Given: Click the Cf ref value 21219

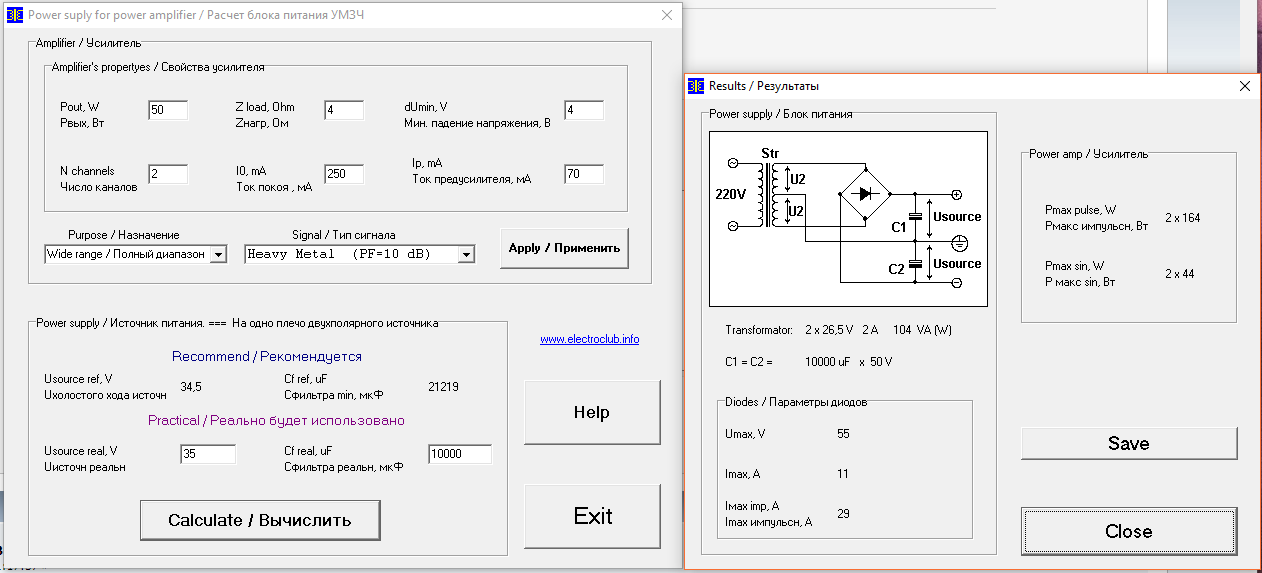Looking at the screenshot, I should coord(443,386).
